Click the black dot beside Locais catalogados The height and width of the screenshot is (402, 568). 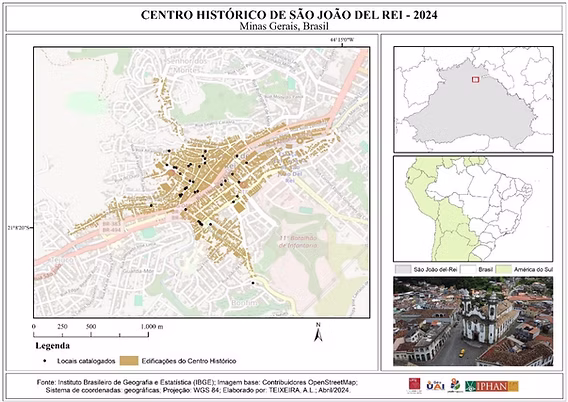point(45,361)
